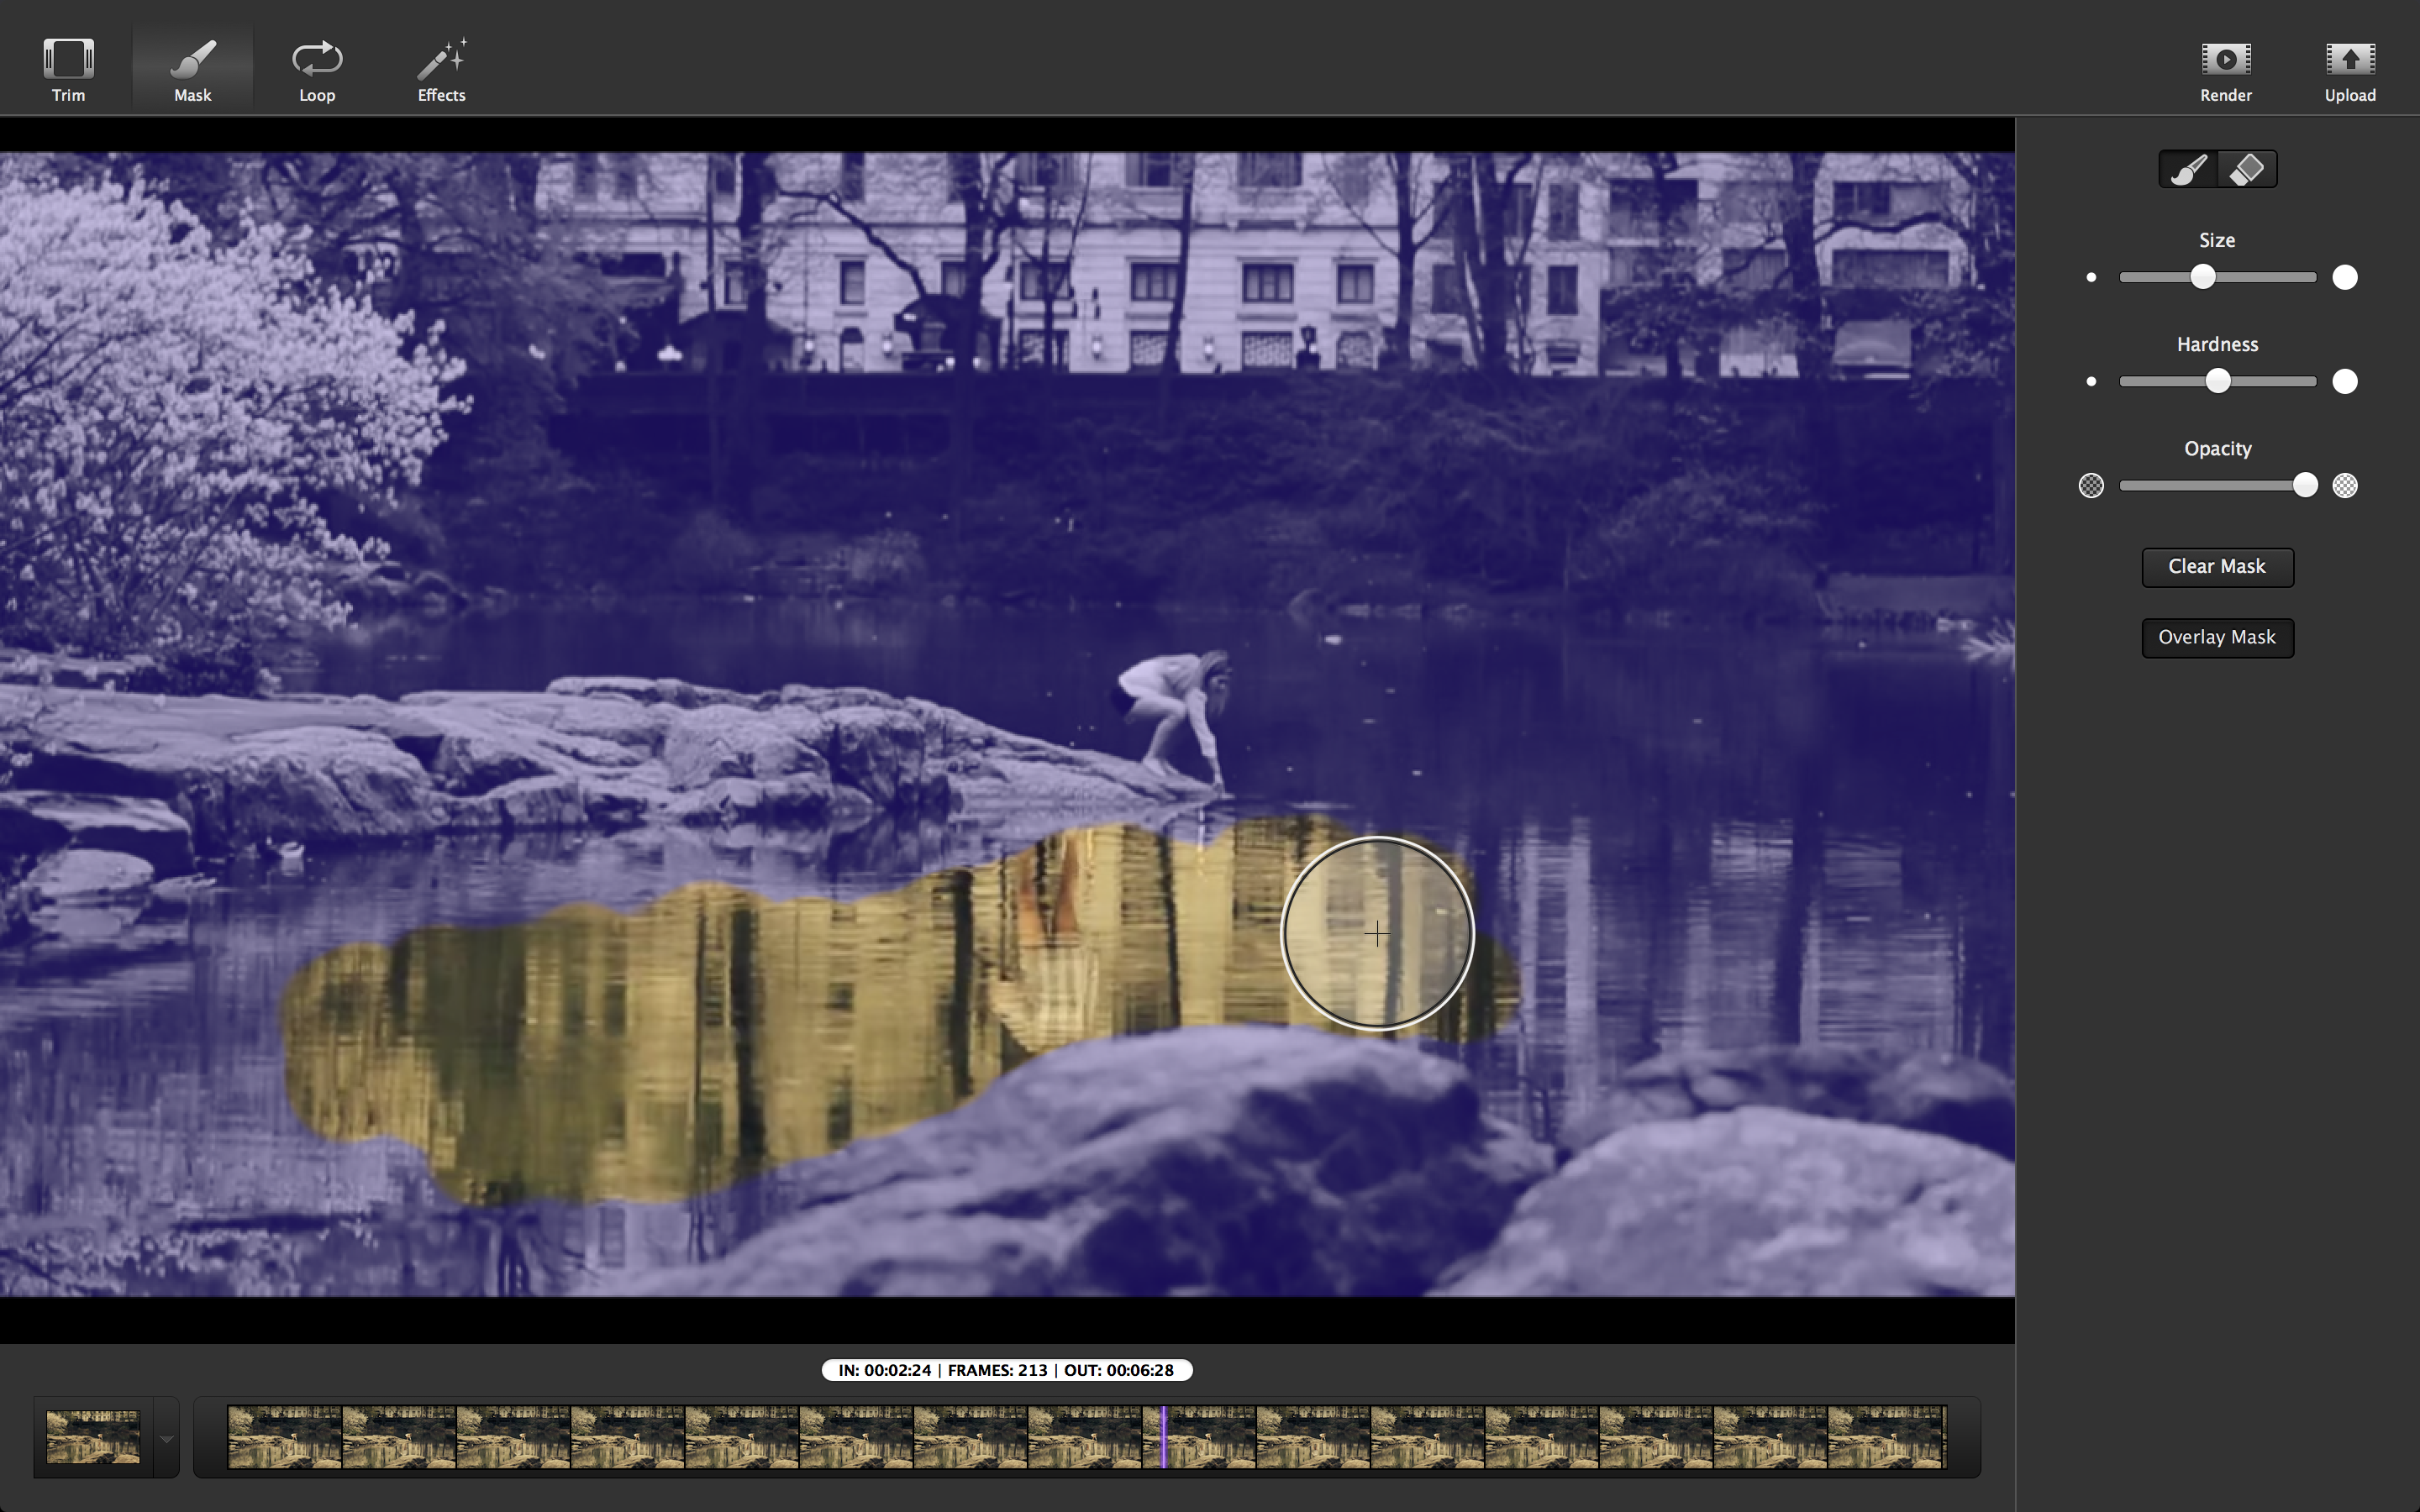2420x1512 pixels.
Task: Click the full opacity checkered icon
Action: [2344, 485]
